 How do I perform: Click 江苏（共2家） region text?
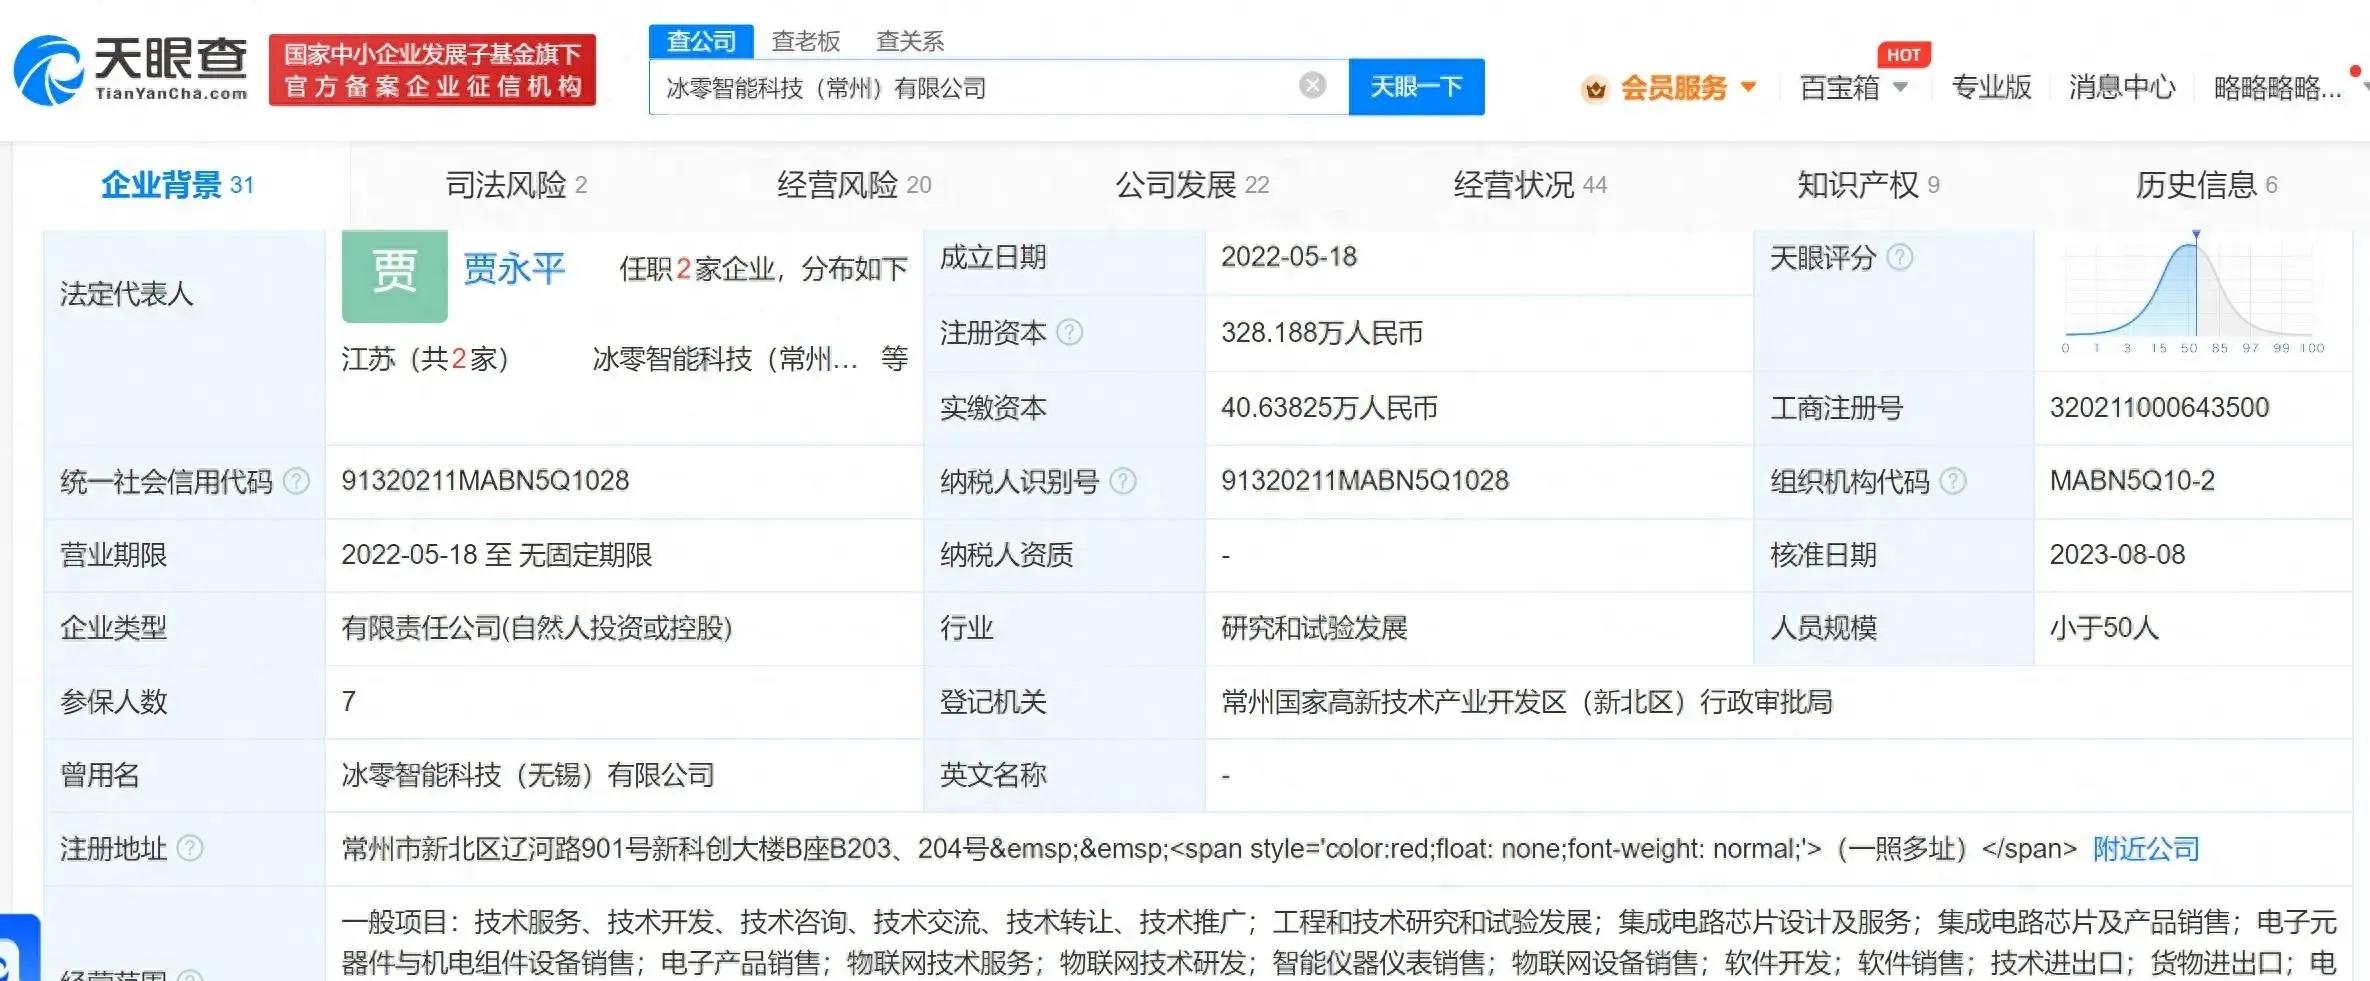pos(425,359)
